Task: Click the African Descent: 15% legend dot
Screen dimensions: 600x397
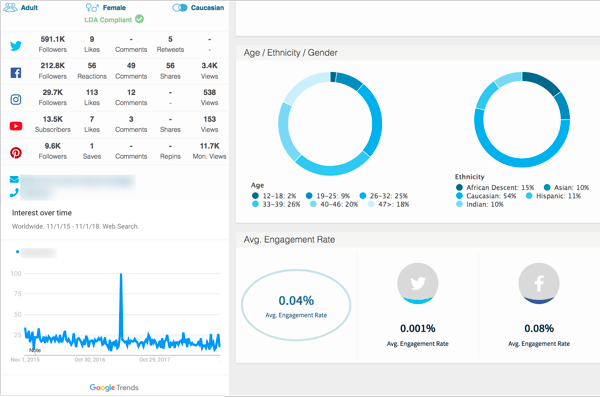Action: pyautogui.click(x=459, y=187)
